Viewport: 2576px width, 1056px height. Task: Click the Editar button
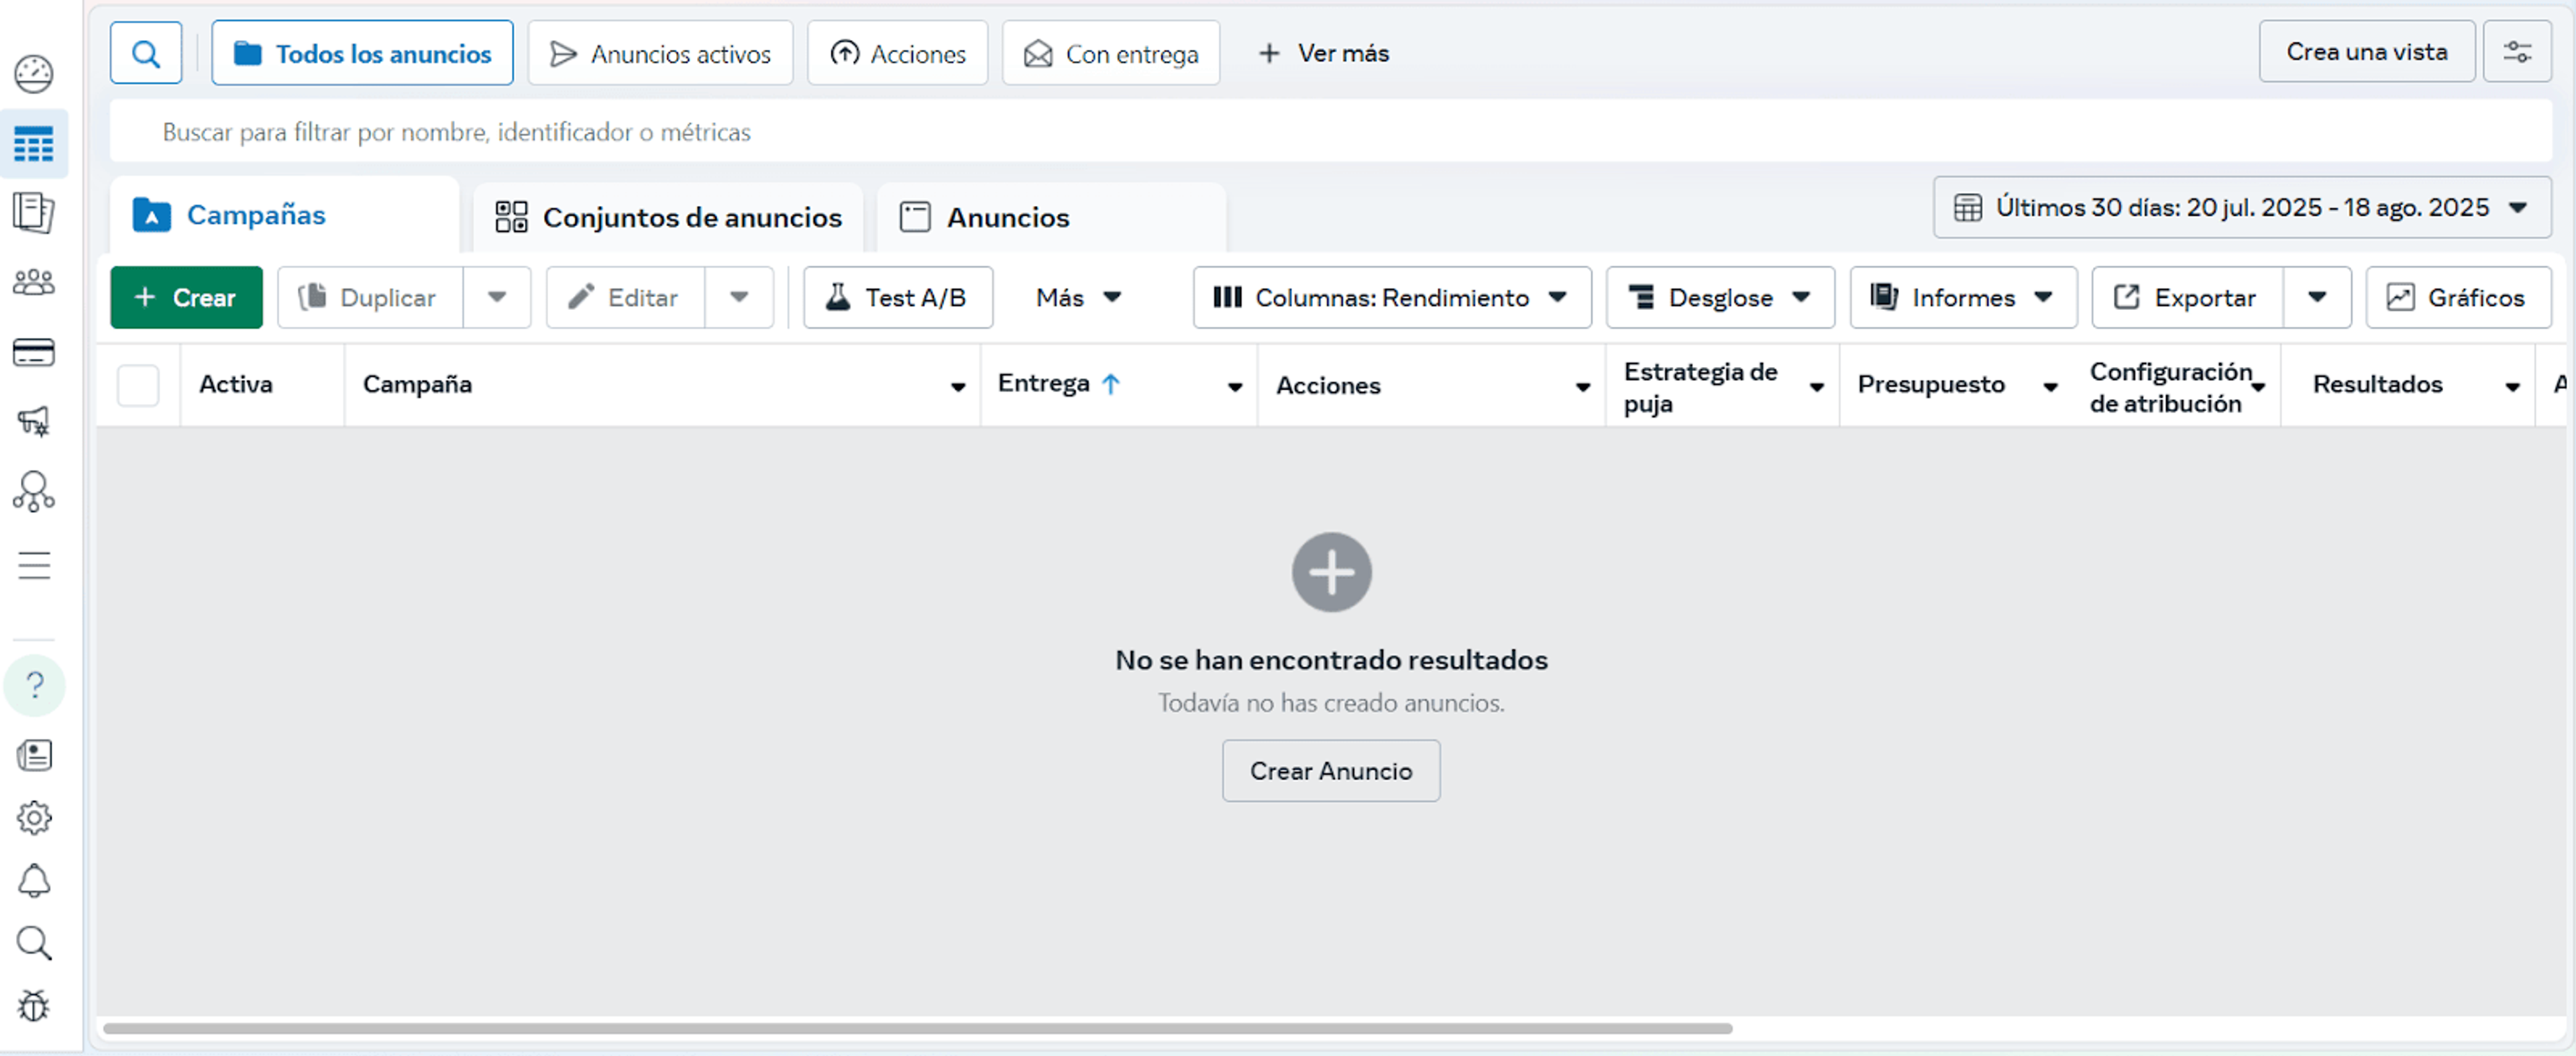tap(625, 298)
